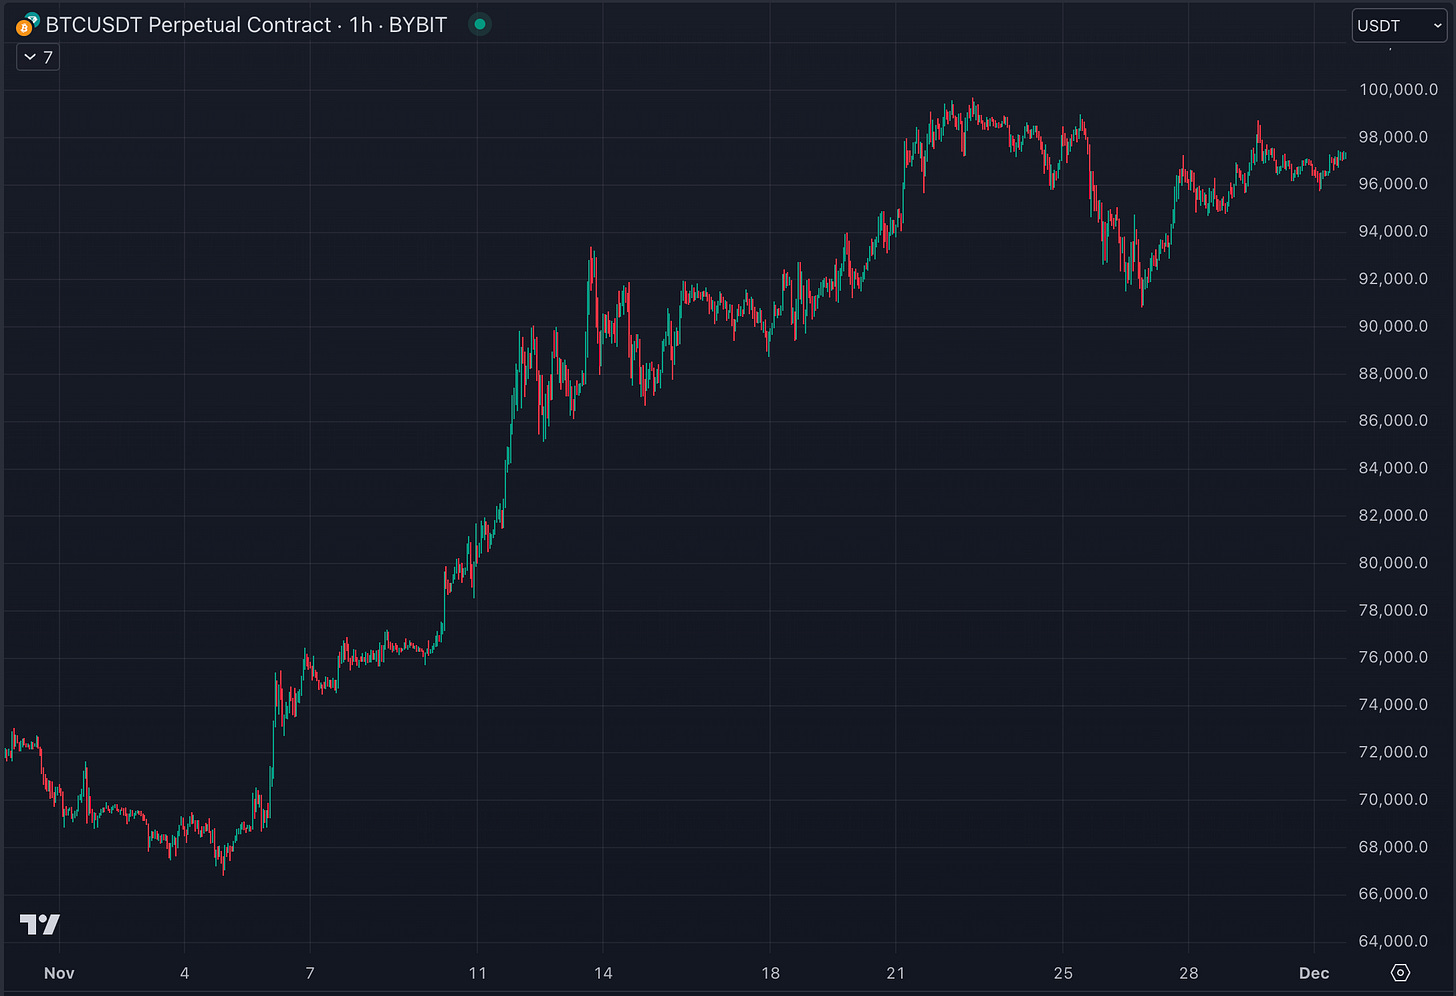Click the 86,000.0 price axis label
Viewport: 1456px width, 996px height.
click(1393, 421)
